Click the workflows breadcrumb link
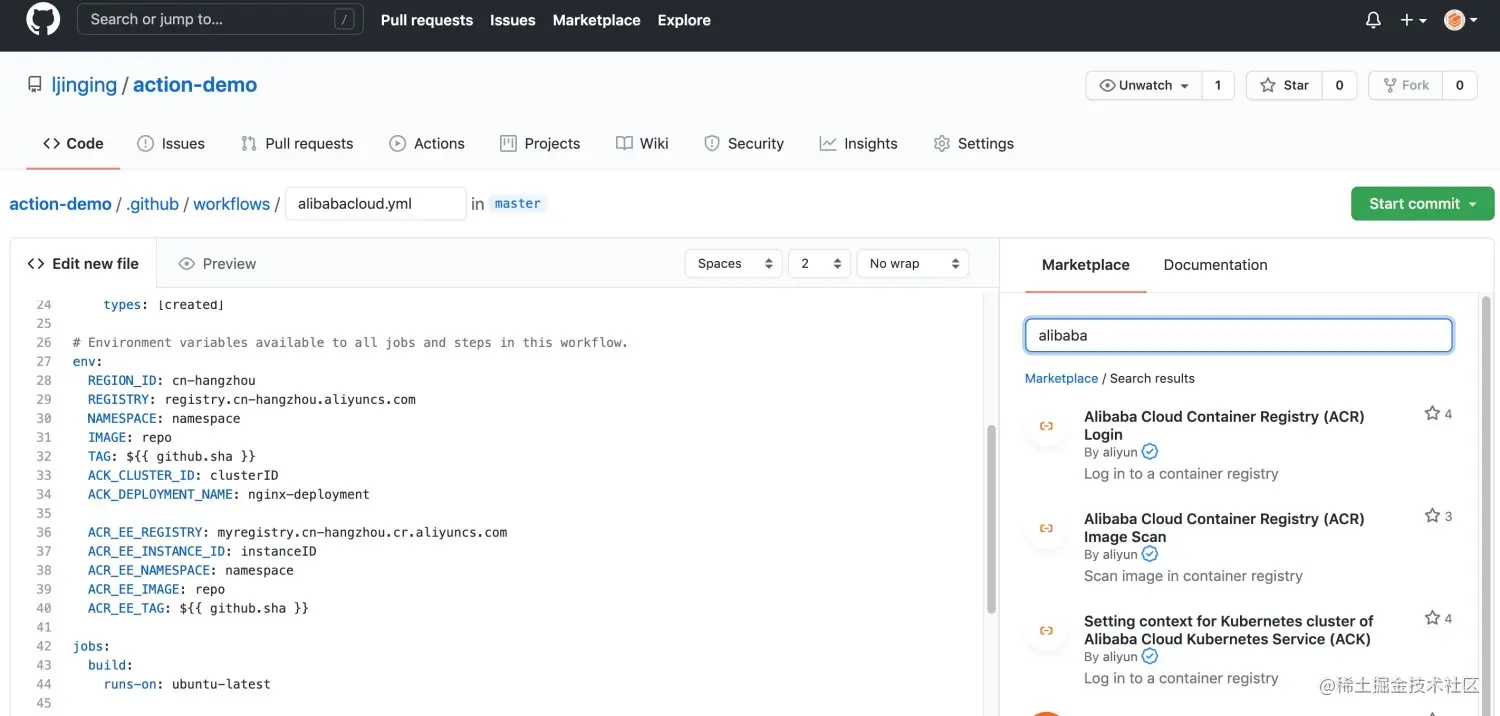 (231, 204)
